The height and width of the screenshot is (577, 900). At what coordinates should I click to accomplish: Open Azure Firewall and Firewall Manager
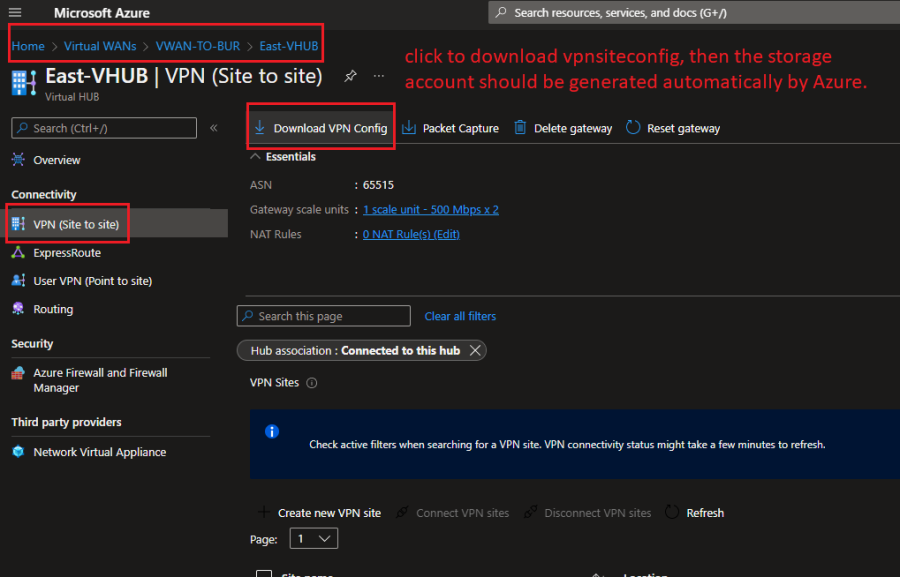click(x=100, y=380)
